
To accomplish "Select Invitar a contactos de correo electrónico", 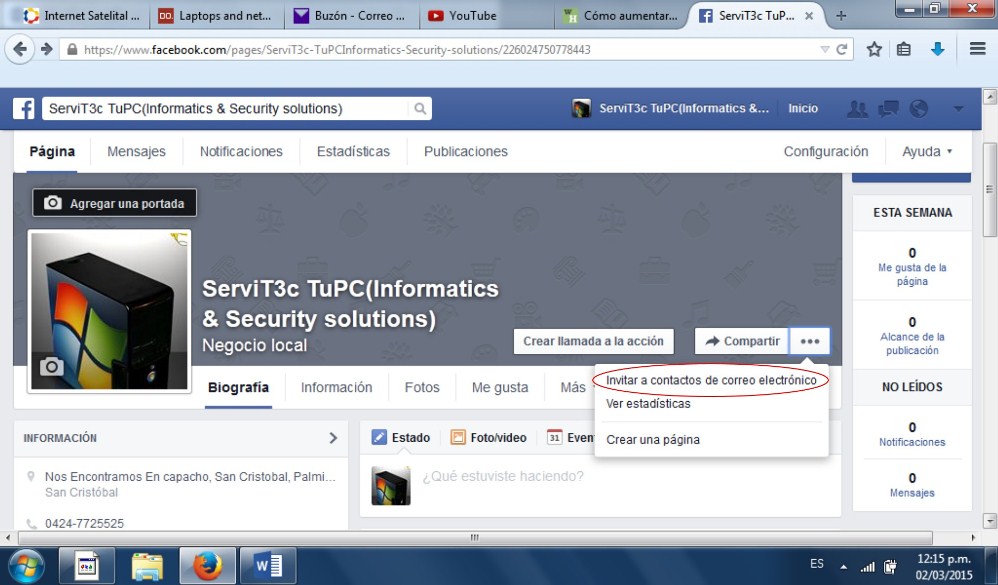I will pos(711,380).
